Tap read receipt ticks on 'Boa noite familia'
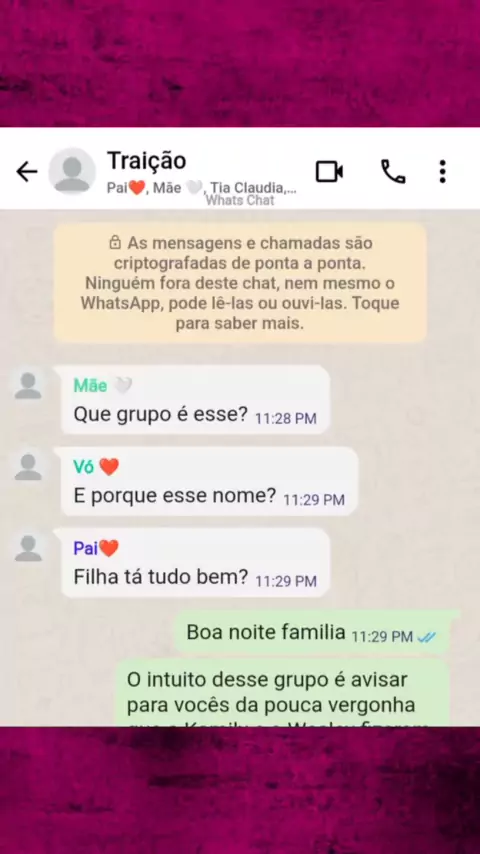480x854 pixels. tap(426, 637)
